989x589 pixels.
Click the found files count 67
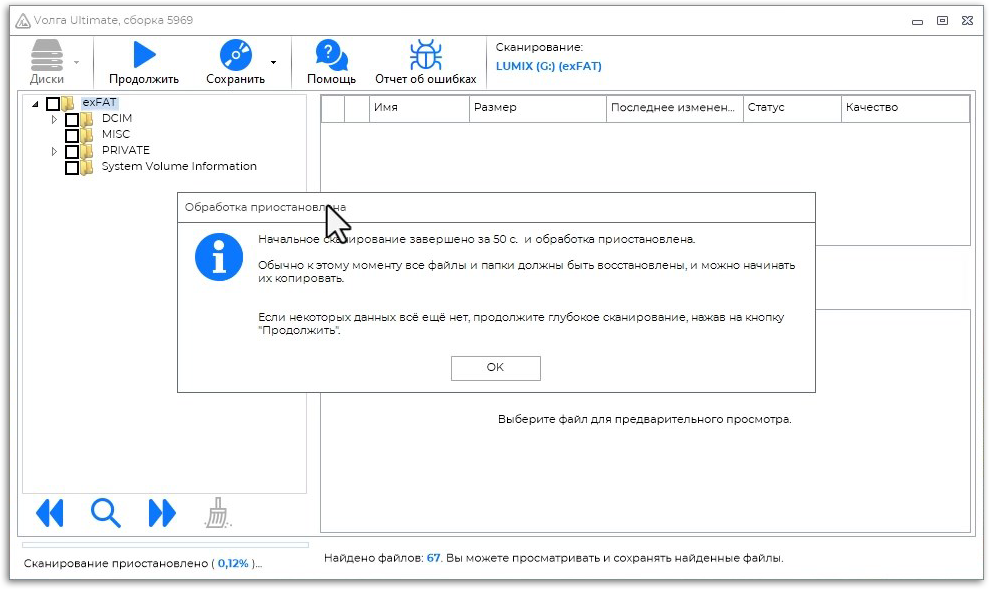(433, 558)
